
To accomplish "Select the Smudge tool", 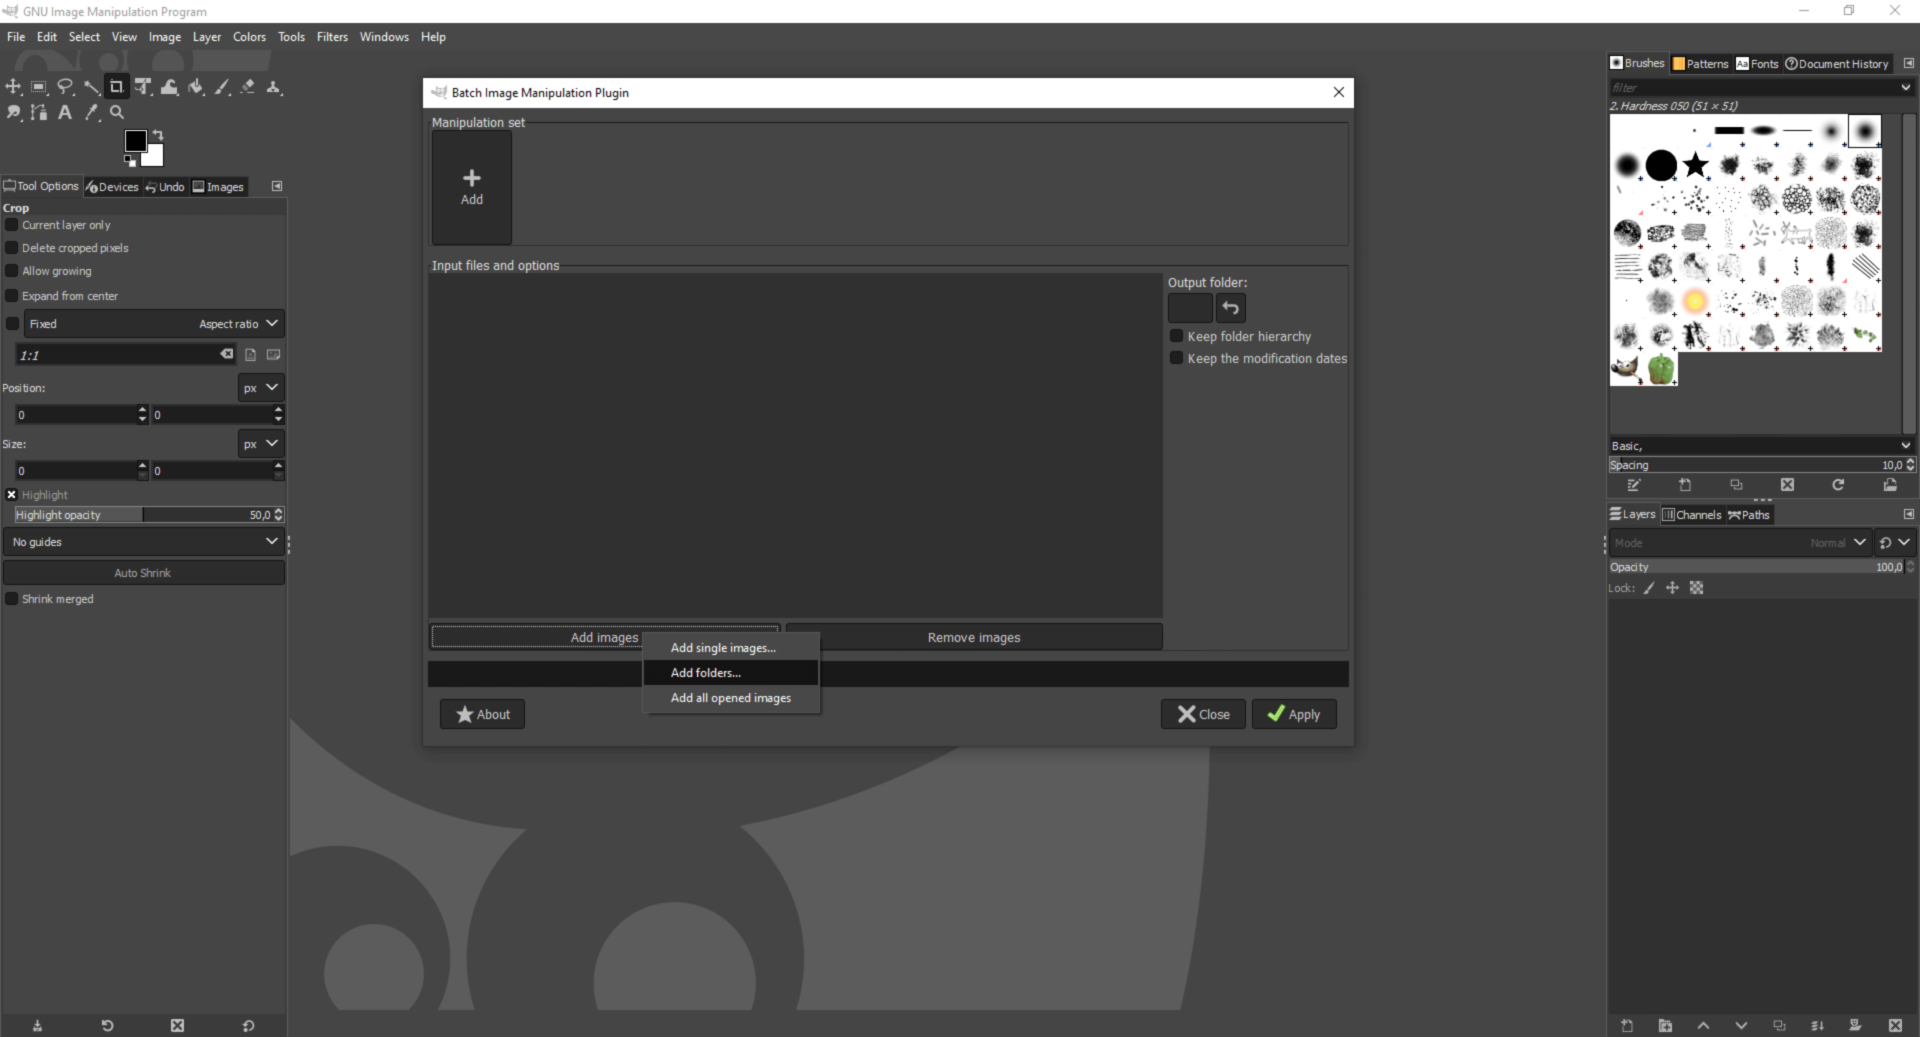I will 13,113.
